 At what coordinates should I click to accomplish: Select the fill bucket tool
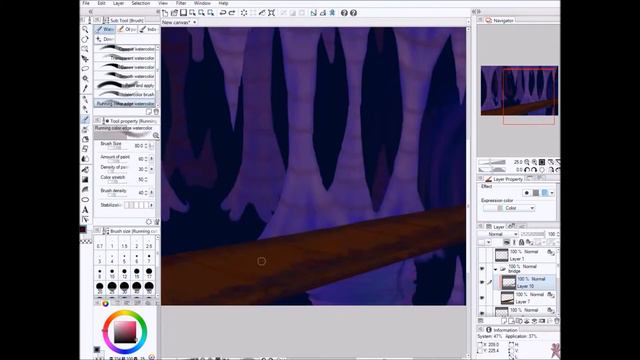click(85, 169)
